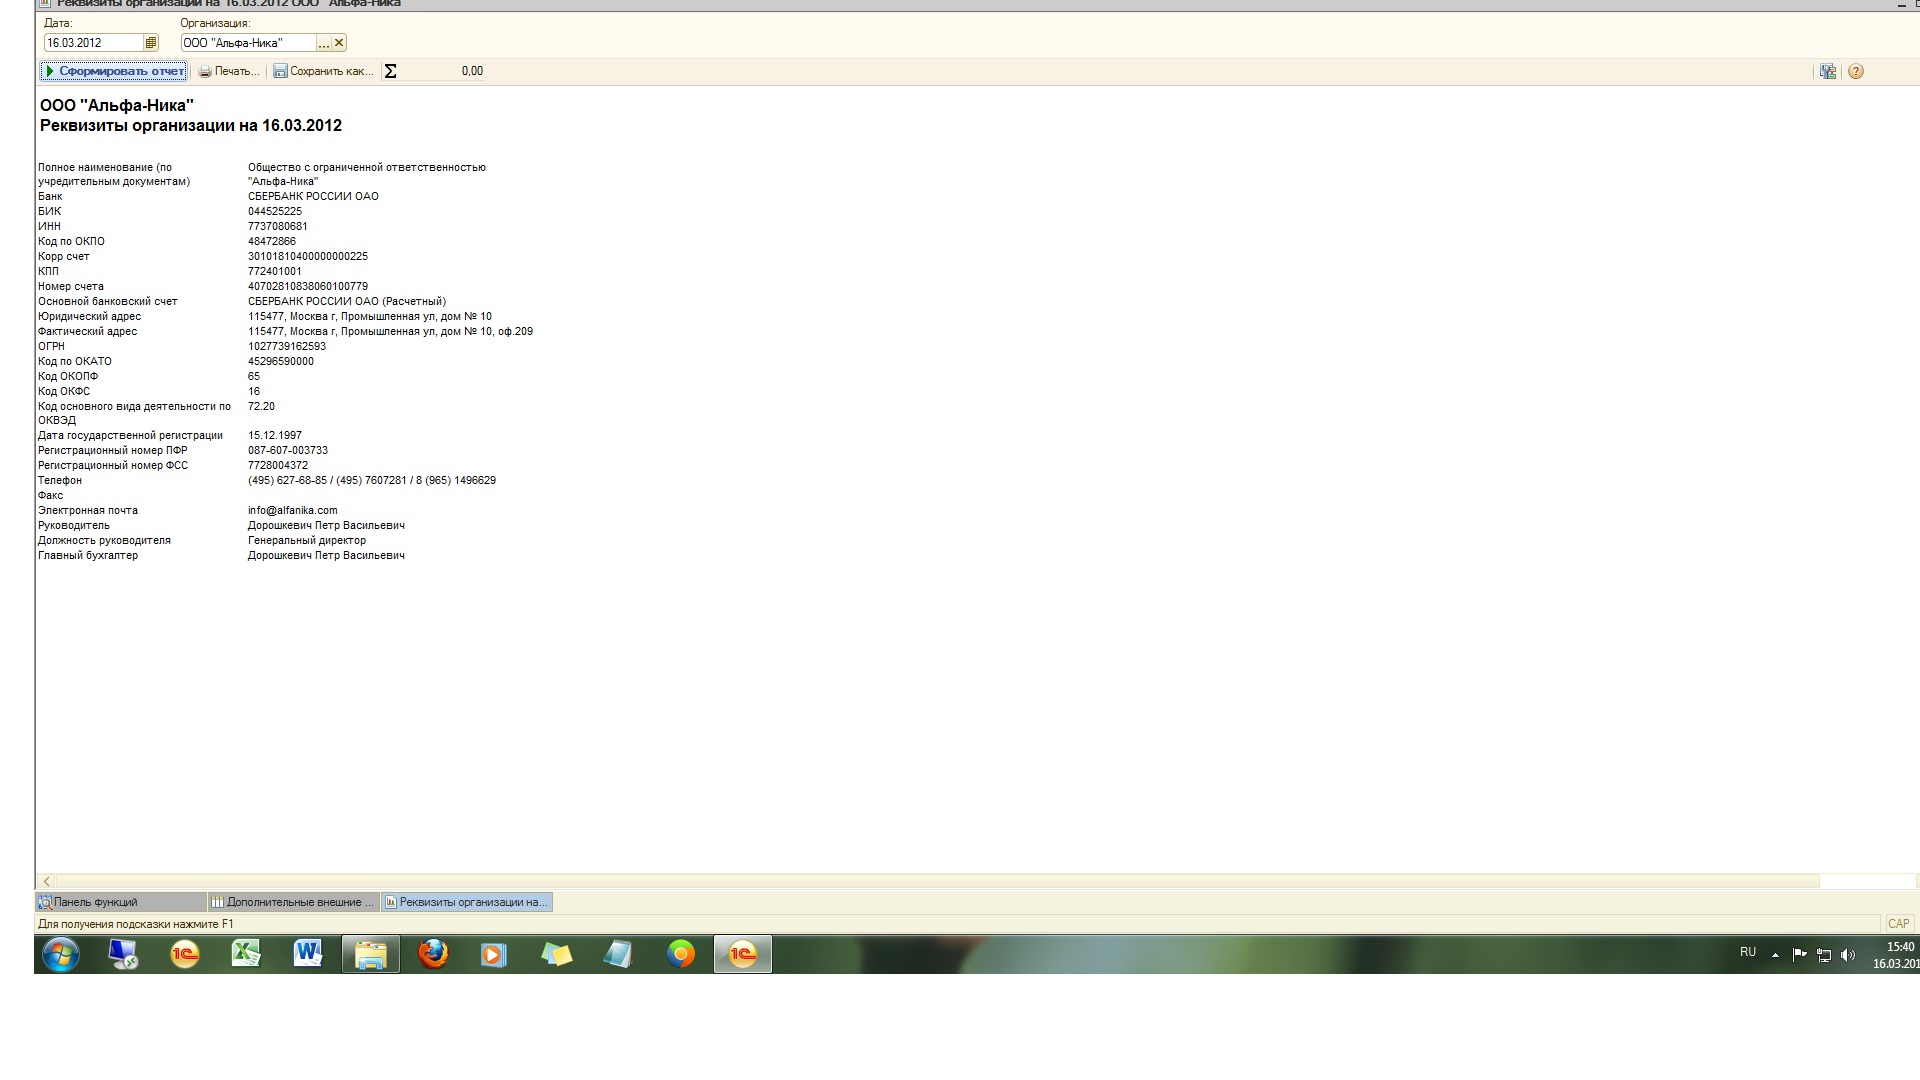Viewport: 1920px width, 1080px height.
Task: Click the Печать button
Action: pos(229,71)
